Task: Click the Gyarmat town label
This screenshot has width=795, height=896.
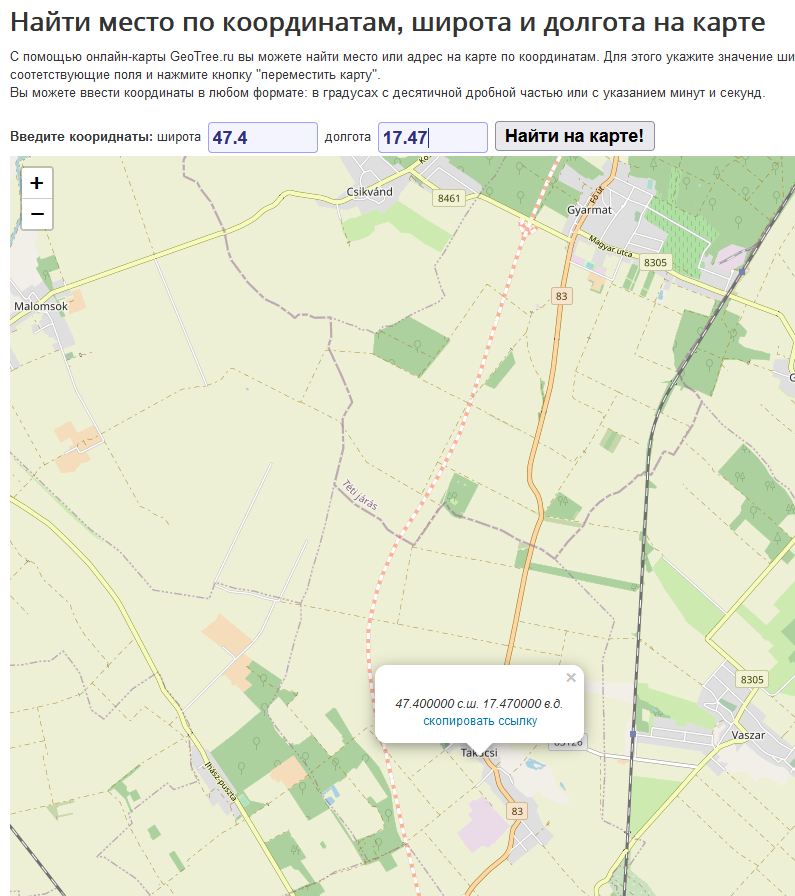Action: pyautogui.click(x=588, y=211)
